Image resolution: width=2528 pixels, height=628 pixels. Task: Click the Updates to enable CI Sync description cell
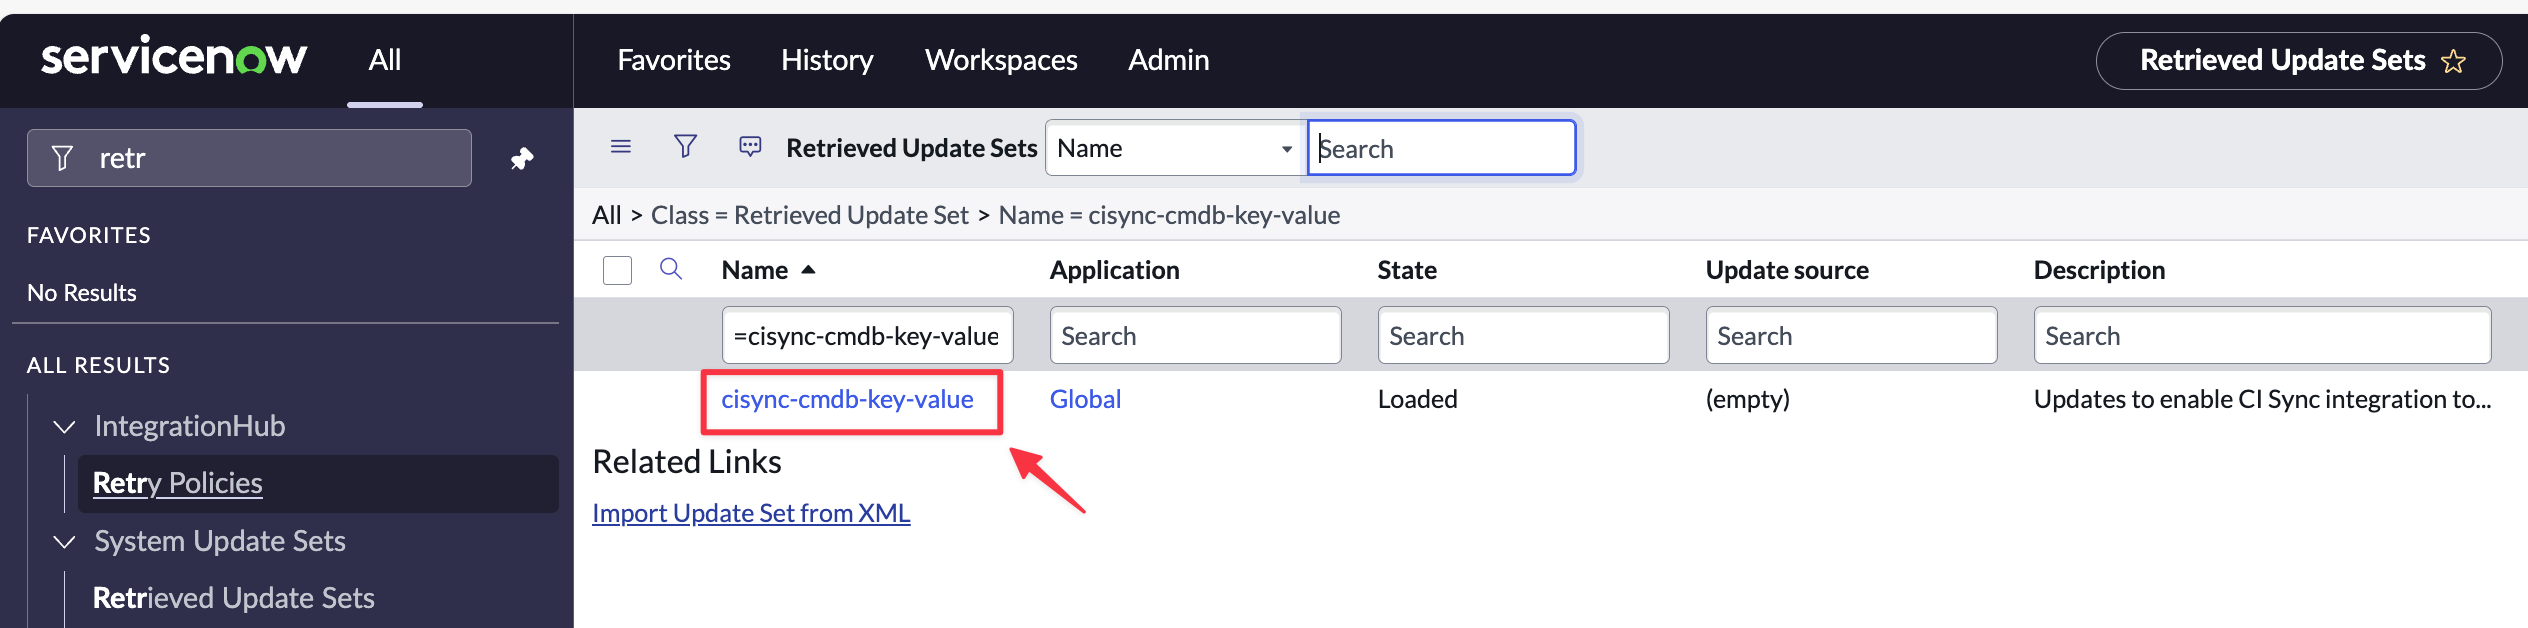2263,399
